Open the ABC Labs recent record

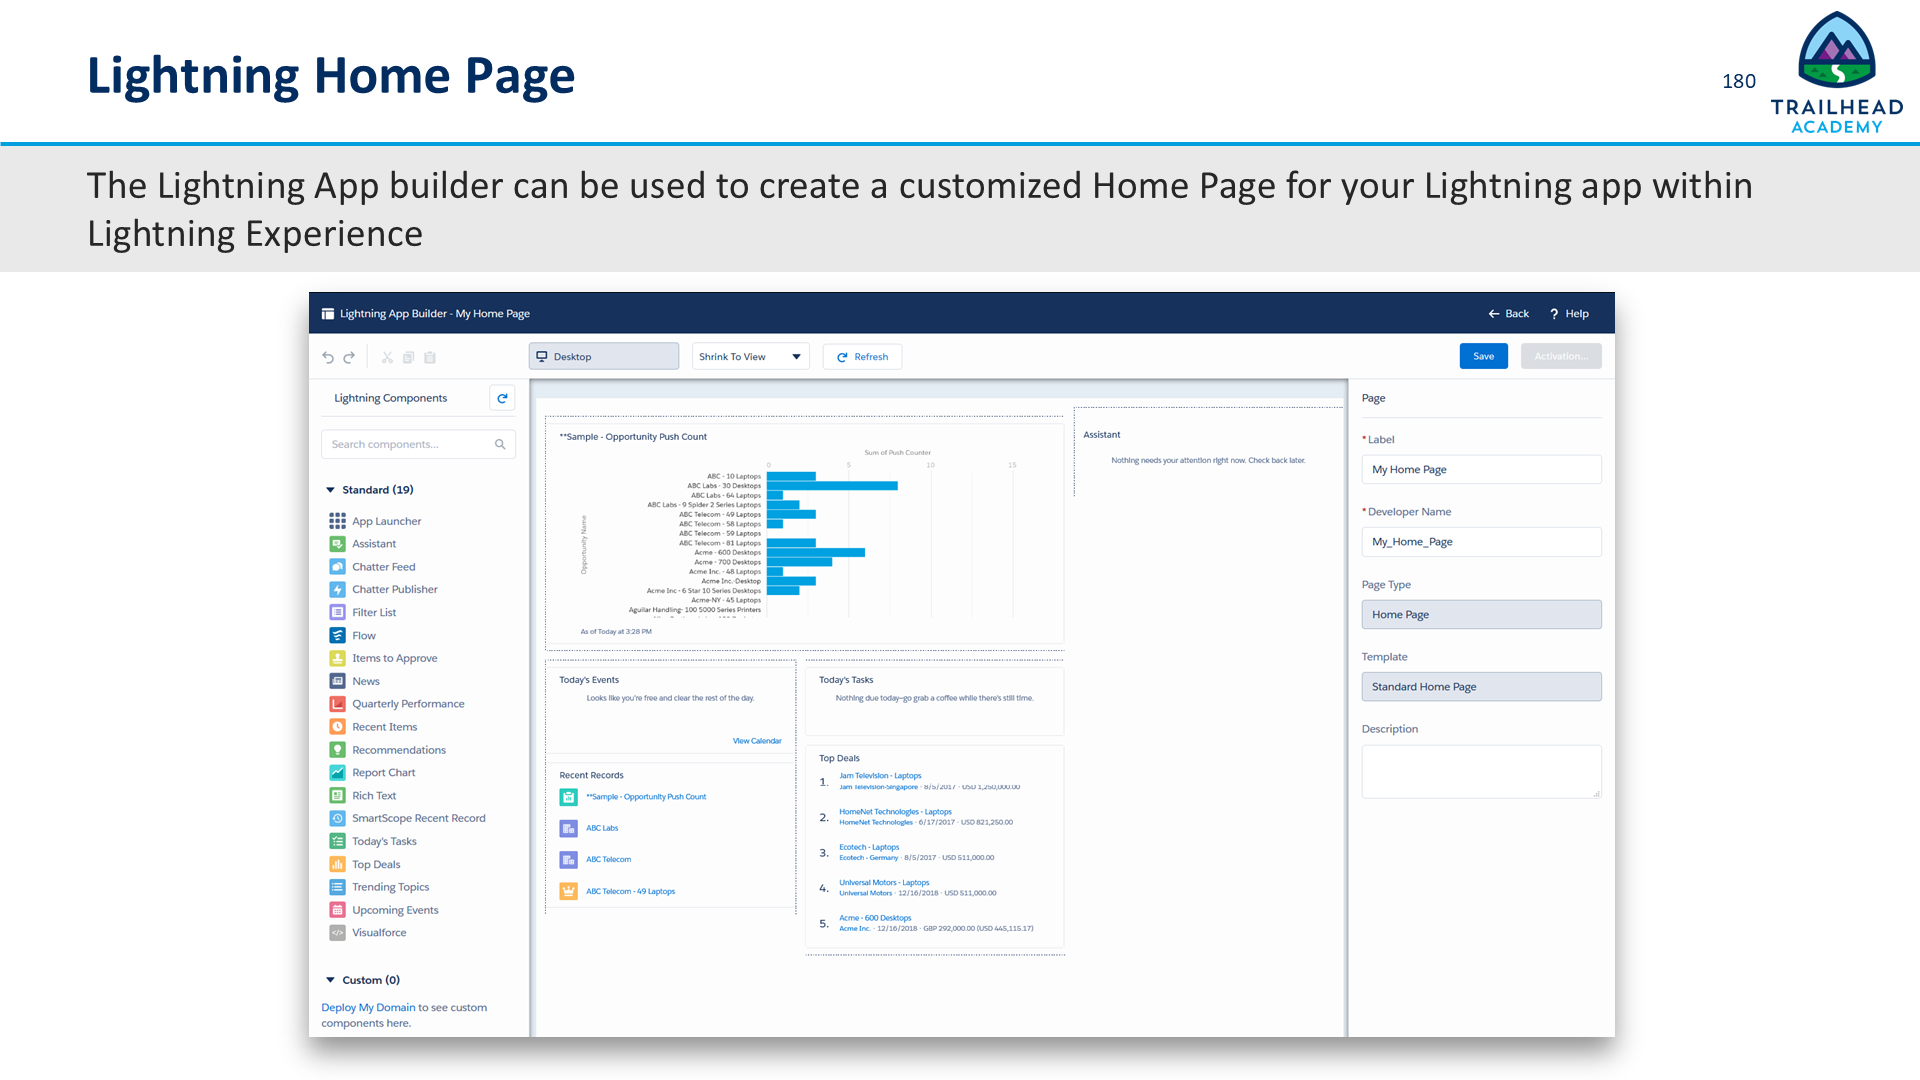(x=602, y=828)
